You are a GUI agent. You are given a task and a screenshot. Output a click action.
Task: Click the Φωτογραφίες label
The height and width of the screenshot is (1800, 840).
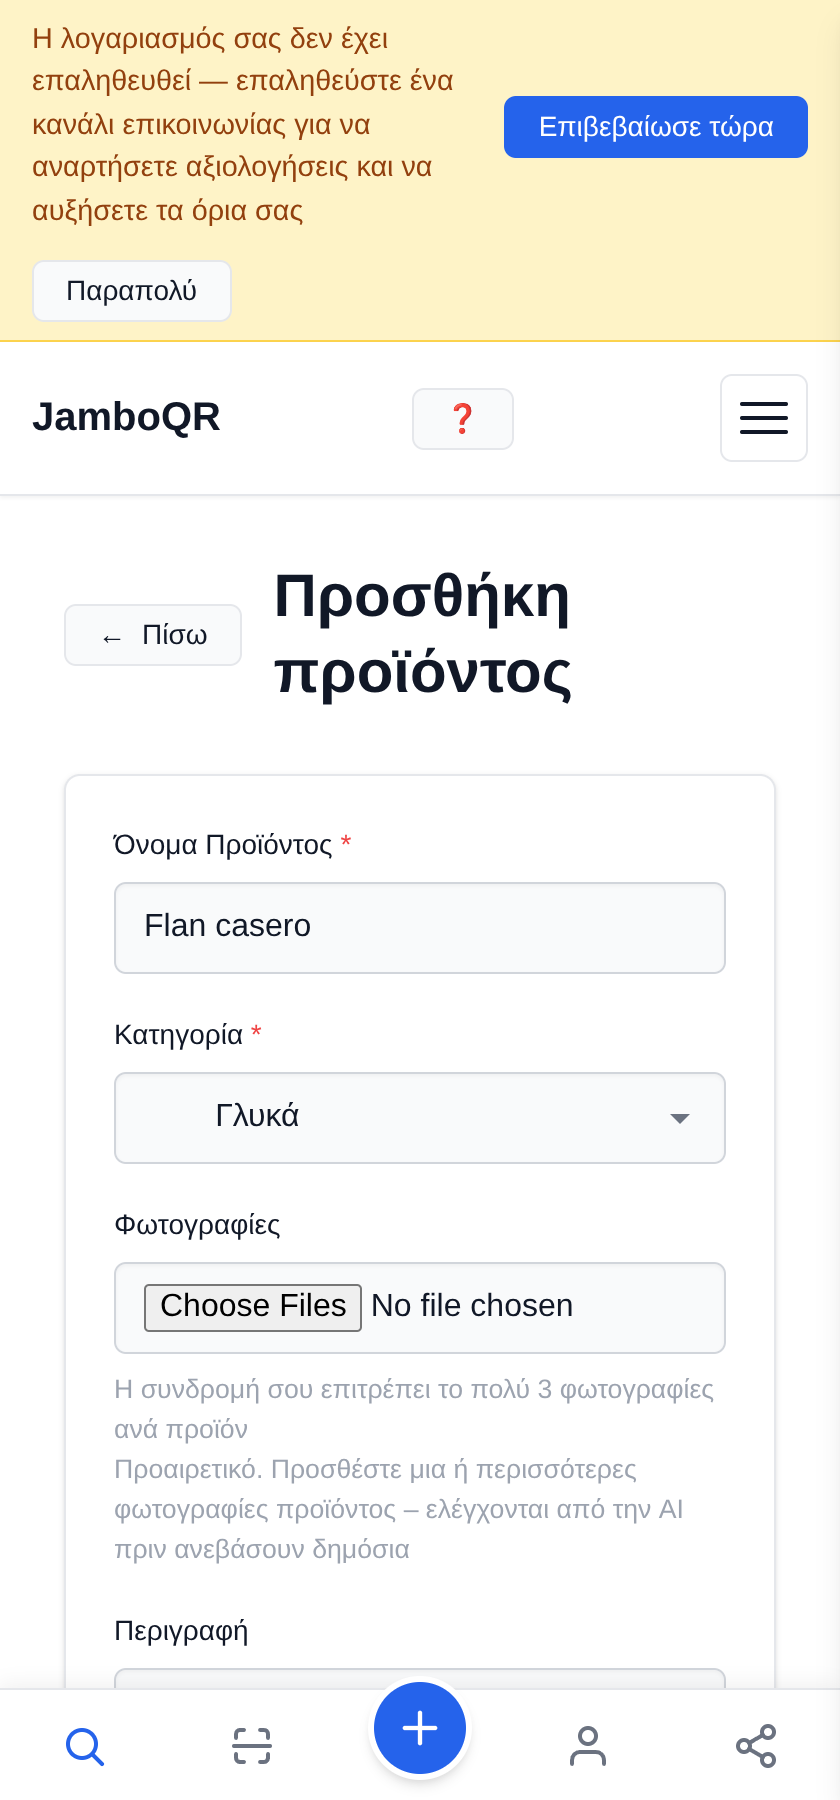(197, 1225)
